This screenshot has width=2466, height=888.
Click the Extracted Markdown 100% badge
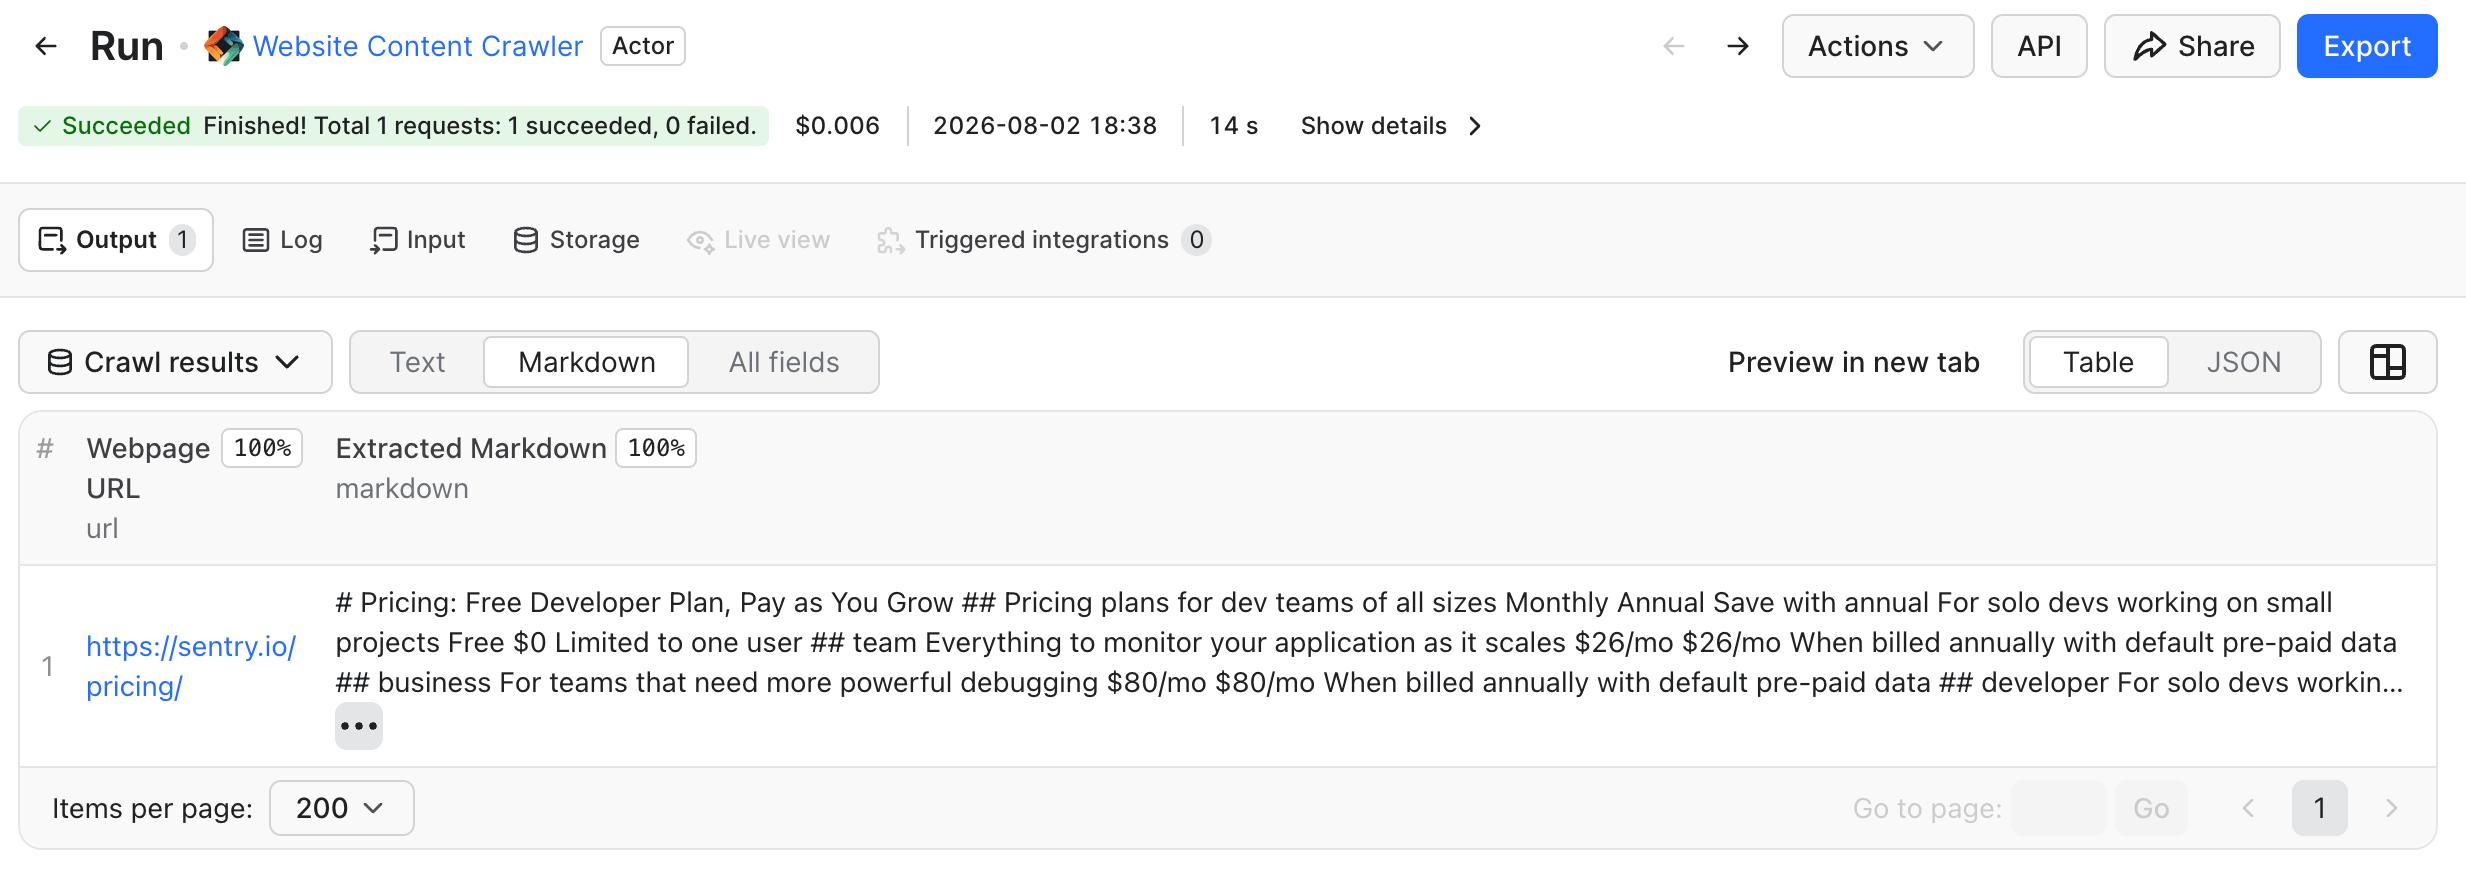(x=656, y=448)
